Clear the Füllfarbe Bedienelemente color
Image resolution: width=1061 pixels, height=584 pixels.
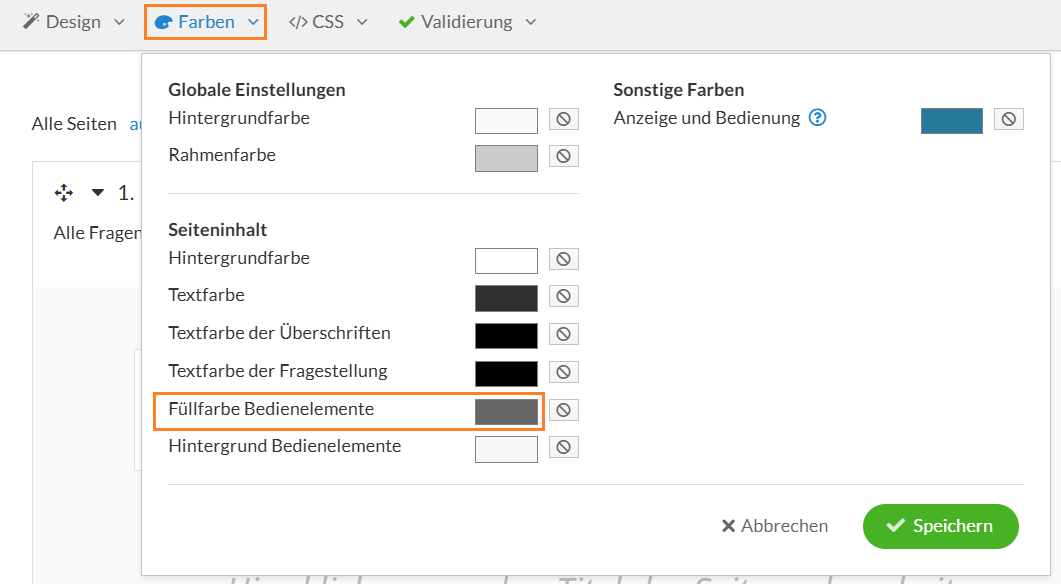(563, 410)
